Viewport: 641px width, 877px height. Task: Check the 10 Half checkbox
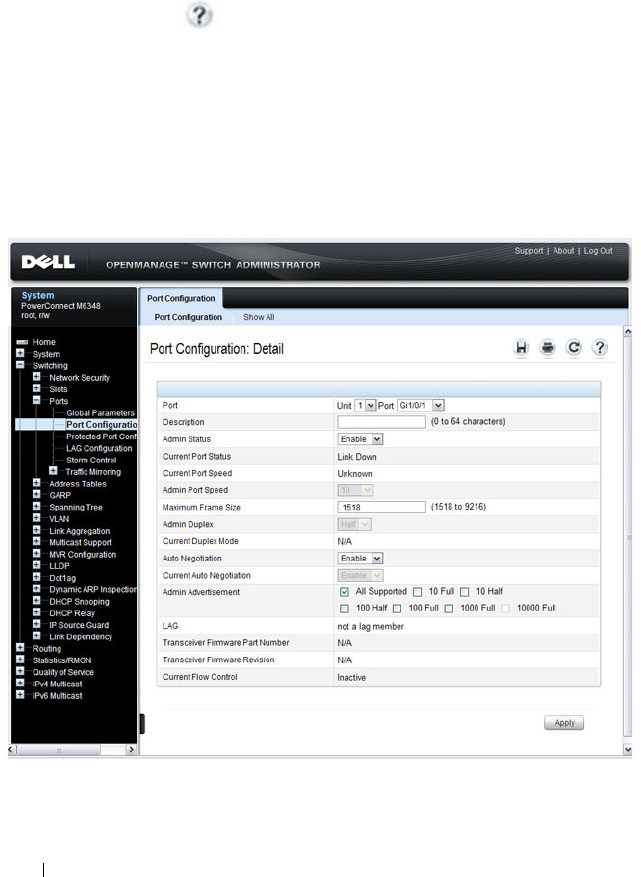(x=464, y=592)
